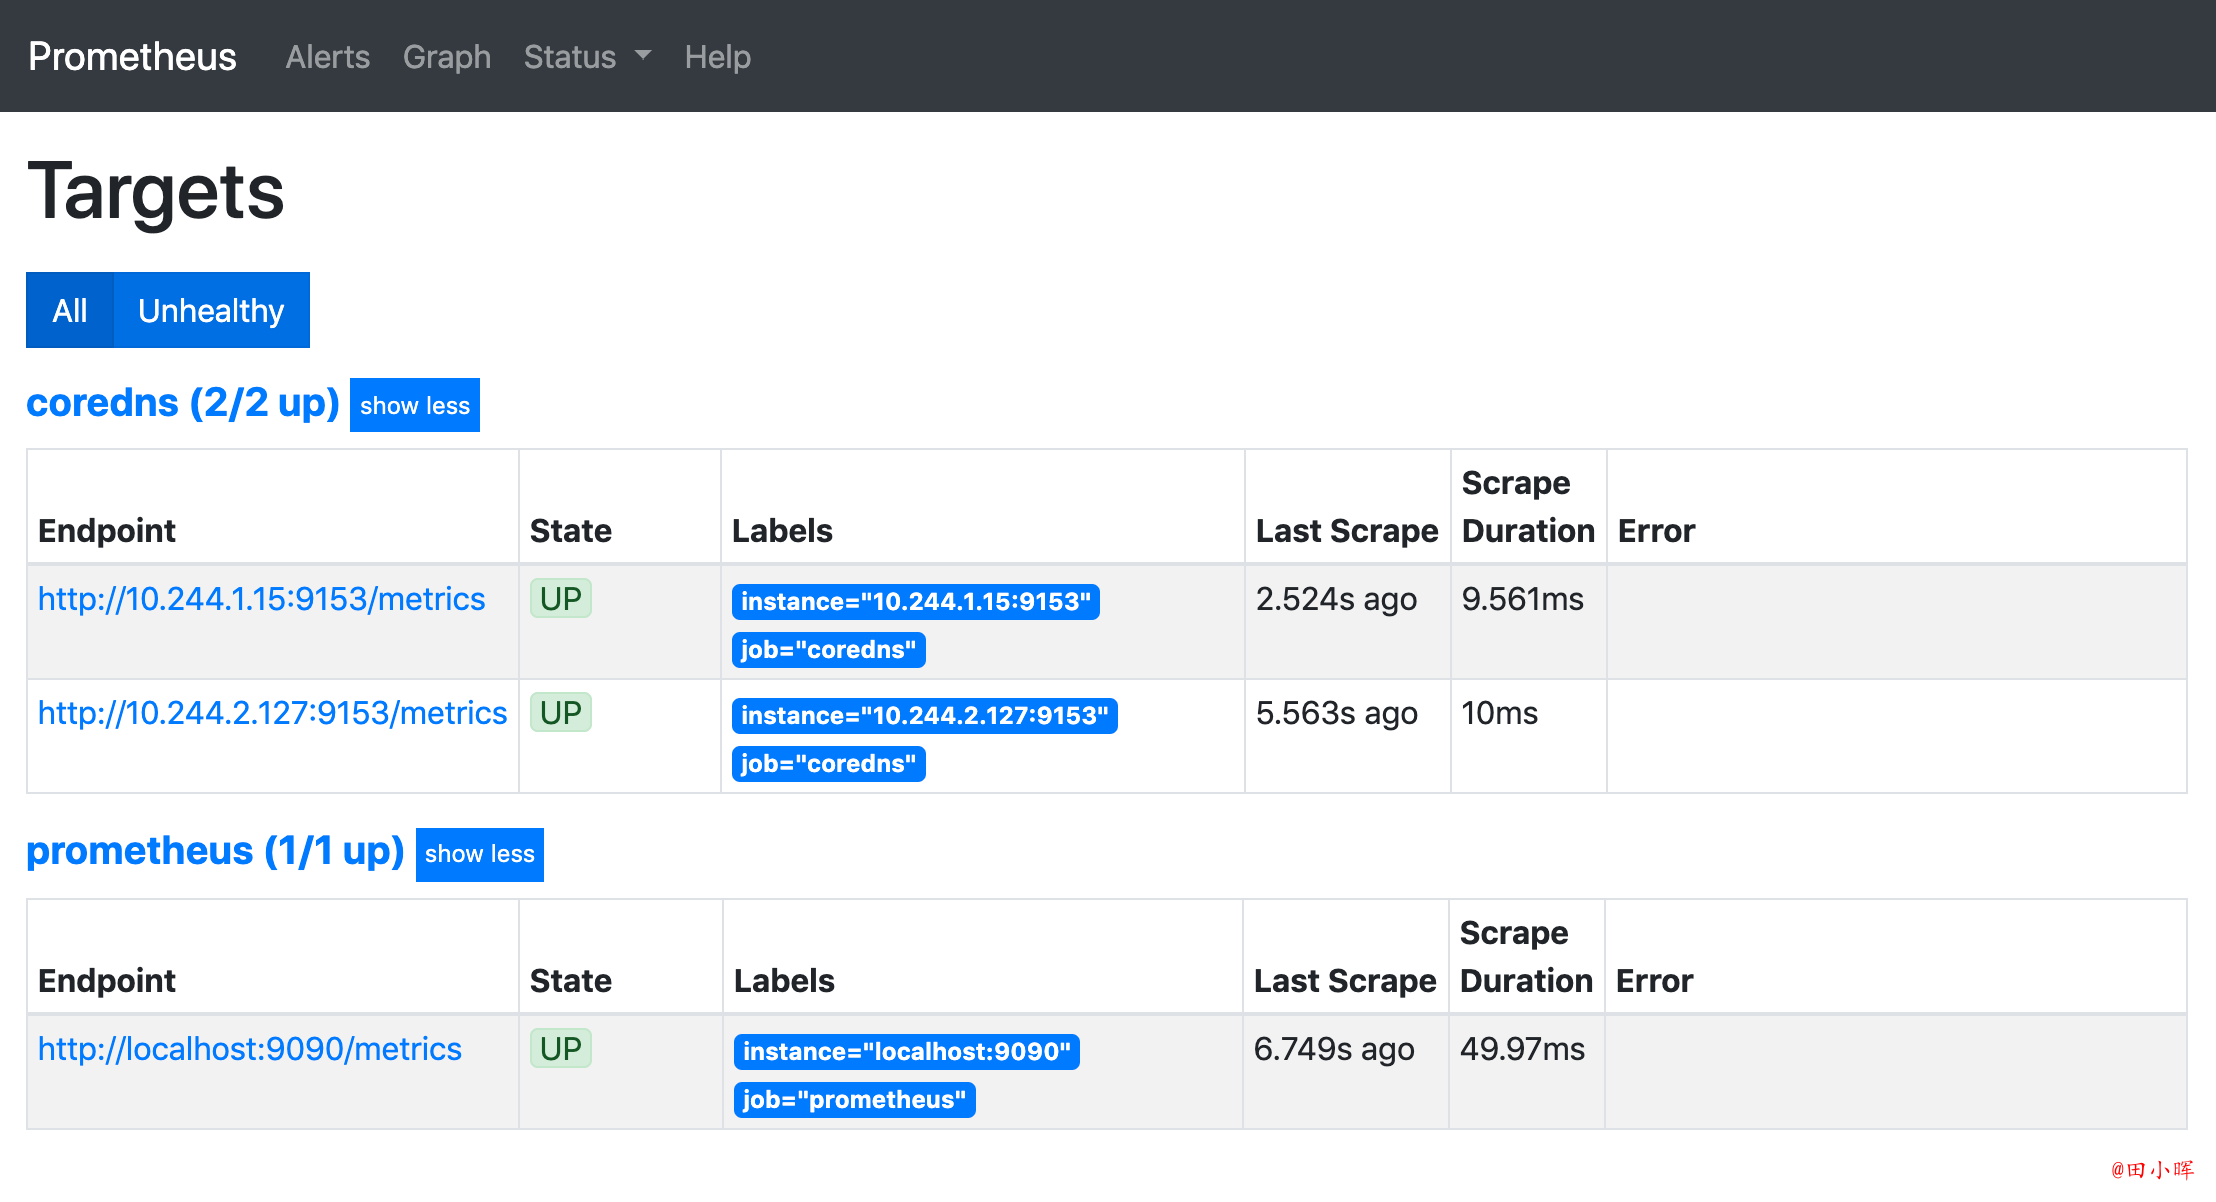The width and height of the screenshot is (2216, 1202).
Task: Click the instance="localhost:9090" label badge
Action: tap(907, 1052)
